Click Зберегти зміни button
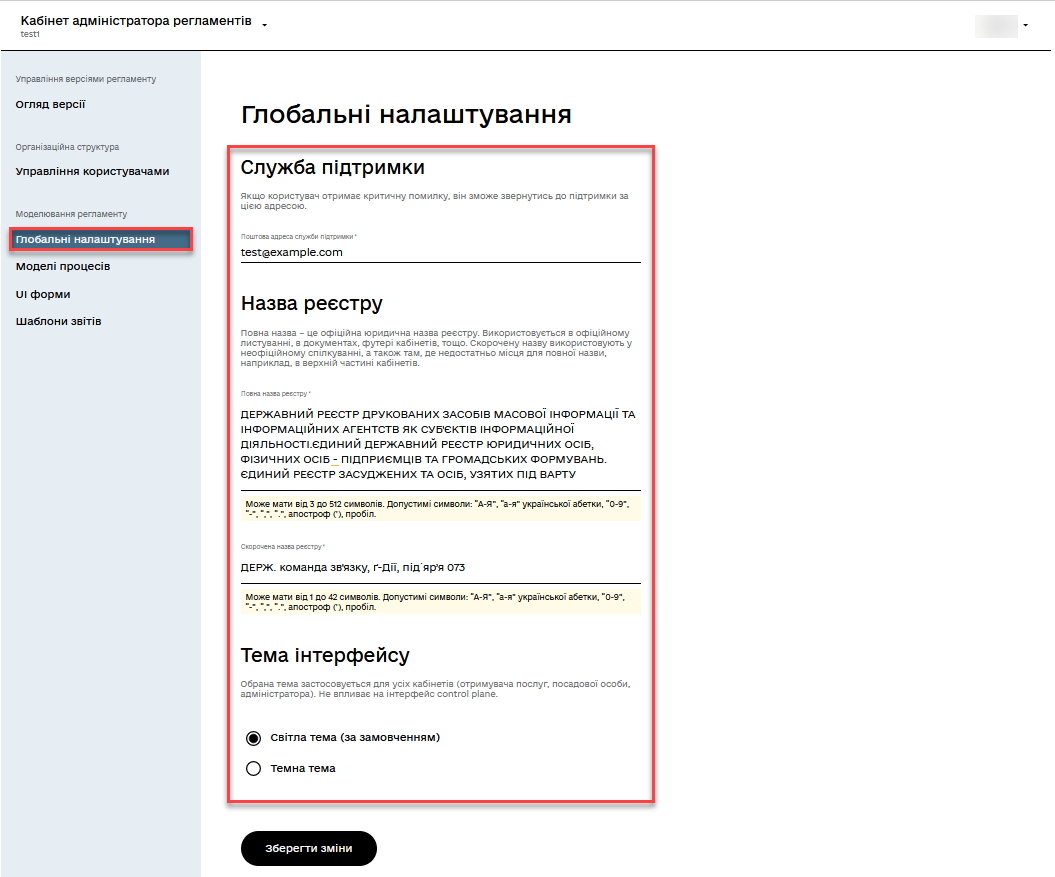The image size is (1055, 877). coord(309,849)
